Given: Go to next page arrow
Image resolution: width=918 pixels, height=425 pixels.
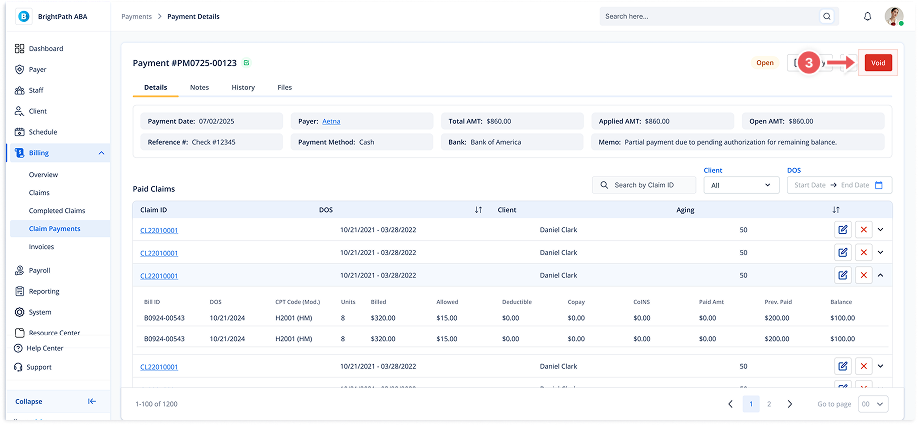Looking at the screenshot, I should point(790,404).
